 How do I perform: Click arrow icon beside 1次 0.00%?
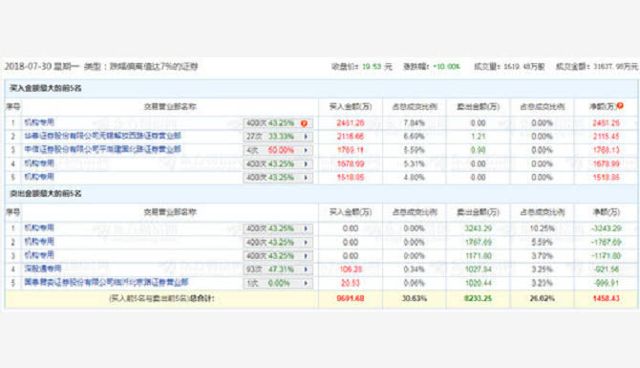pyautogui.click(x=306, y=283)
